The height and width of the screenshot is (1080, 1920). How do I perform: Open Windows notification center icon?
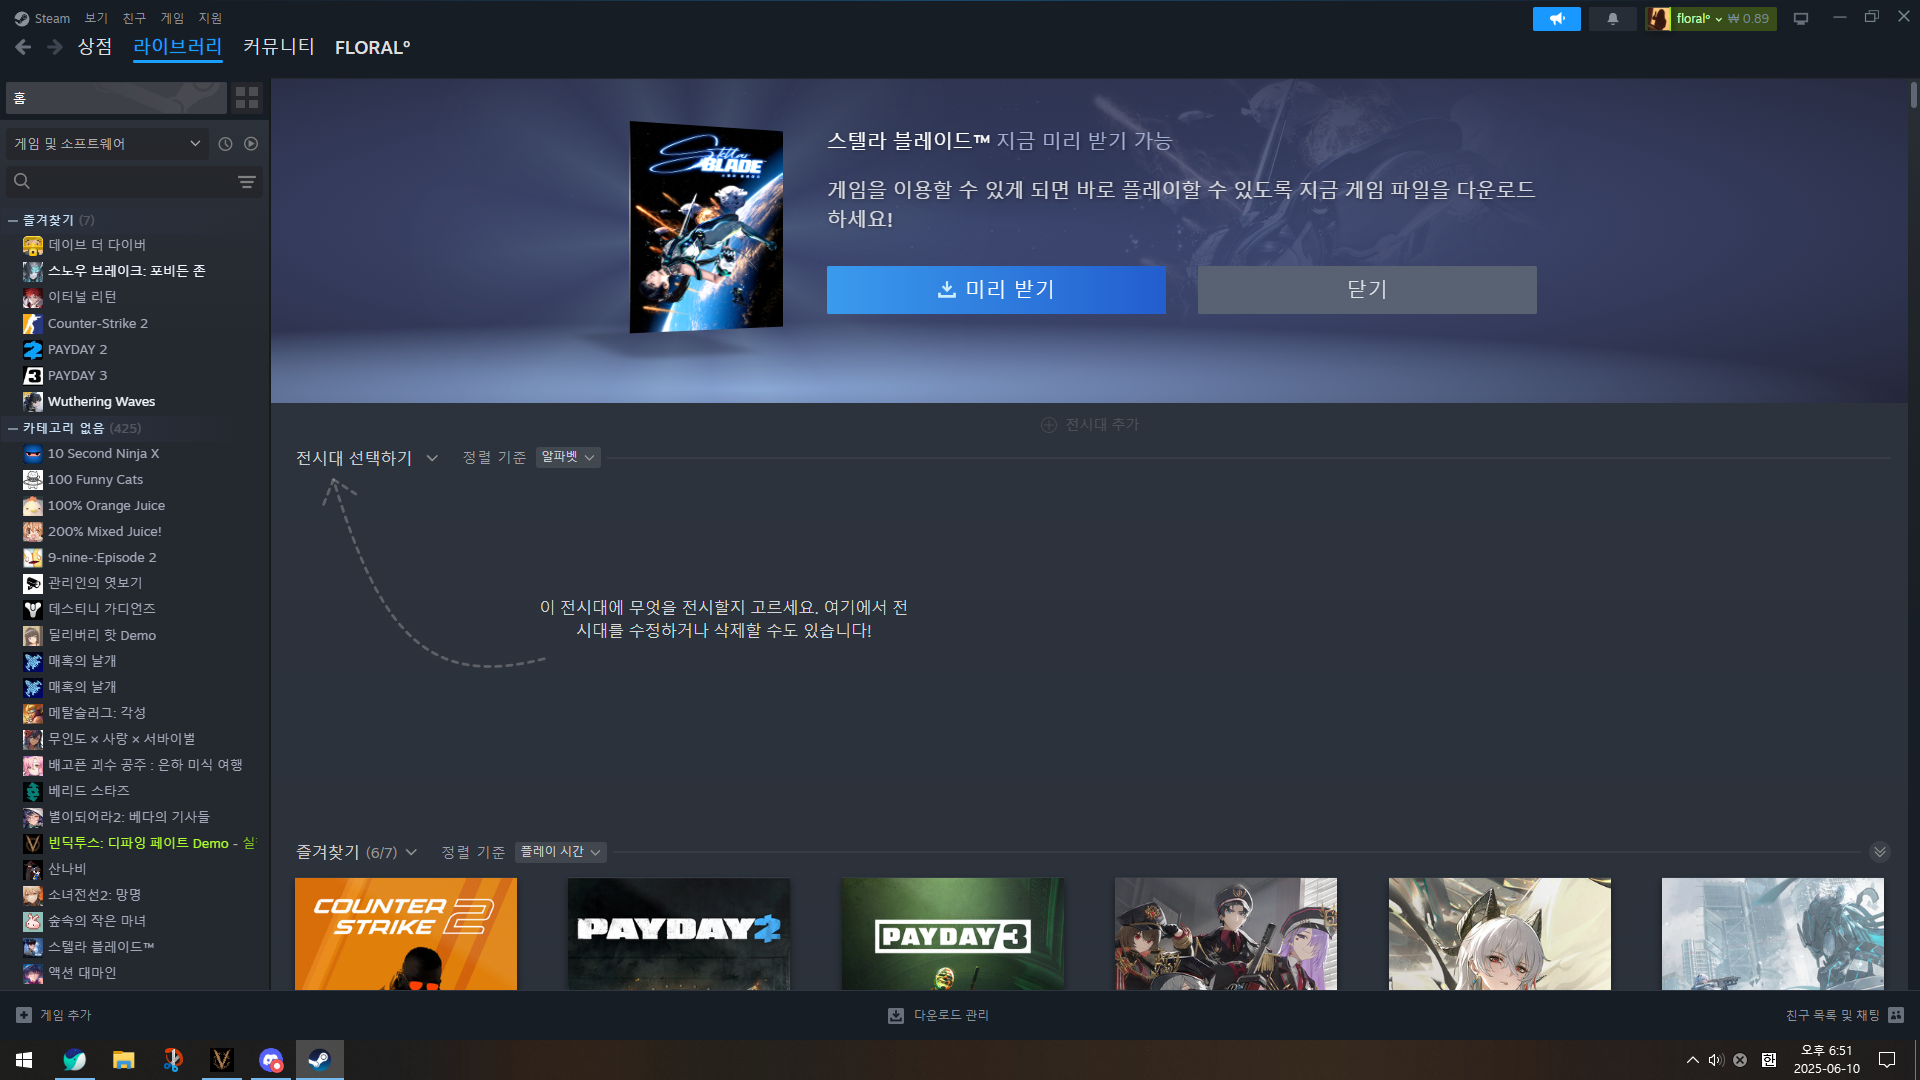(x=1887, y=1060)
